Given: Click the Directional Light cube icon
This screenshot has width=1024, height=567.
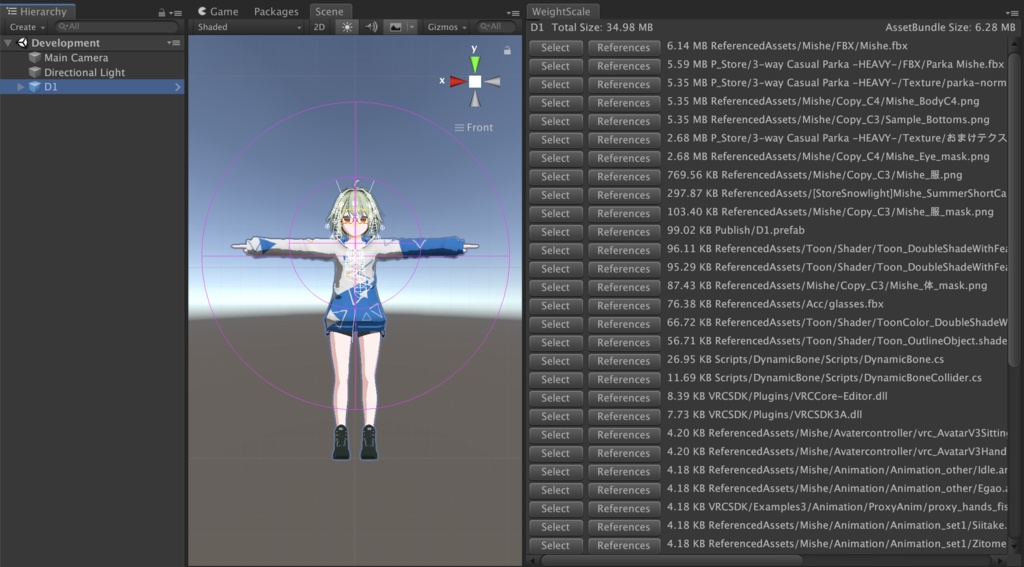Looking at the screenshot, I should (x=35, y=73).
